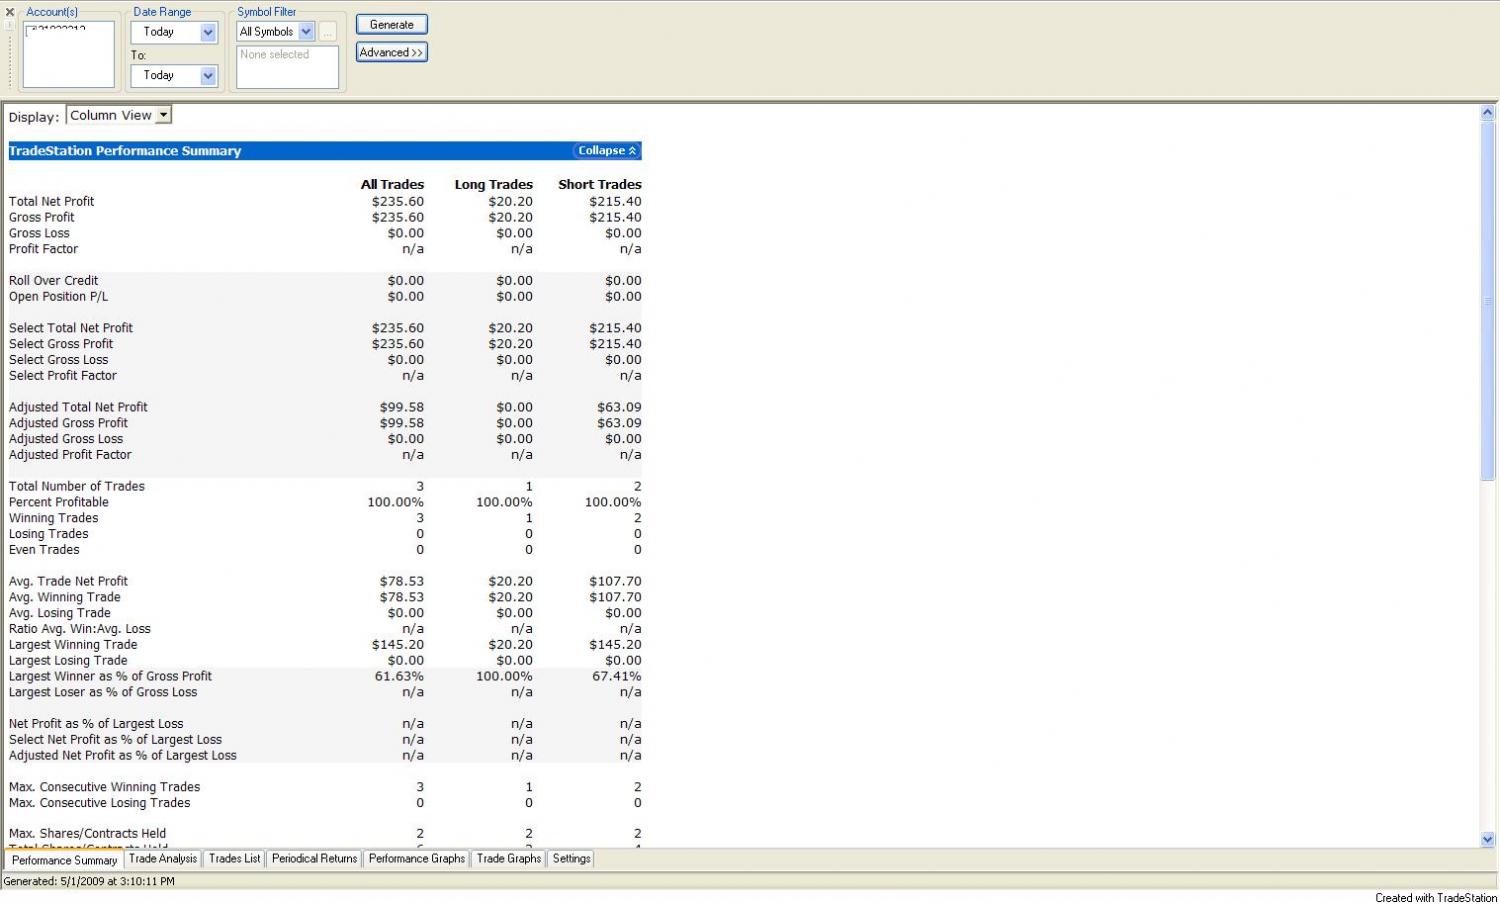The width and height of the screenshot is (1500, 904).
Task: Click the 'Max. Consecutive Winning Trades' label
Action: [x=104, y=787]
